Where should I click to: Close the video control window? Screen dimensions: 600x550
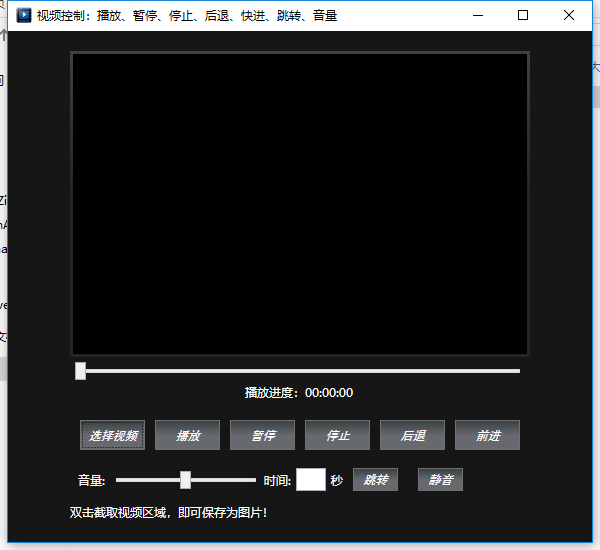(x=569, y=15)
